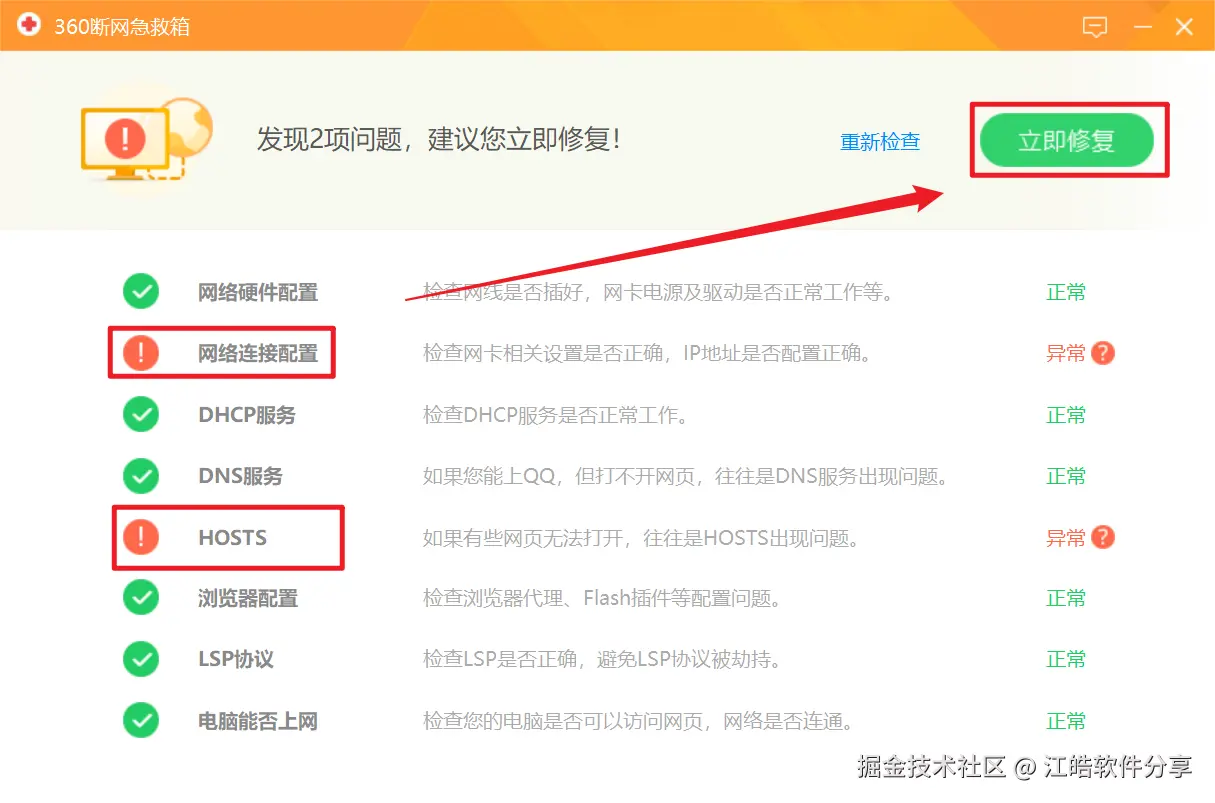Open the feedback message icon in title bar
This screenshot has width=1215, height=803.
(x=1096, y=27)
